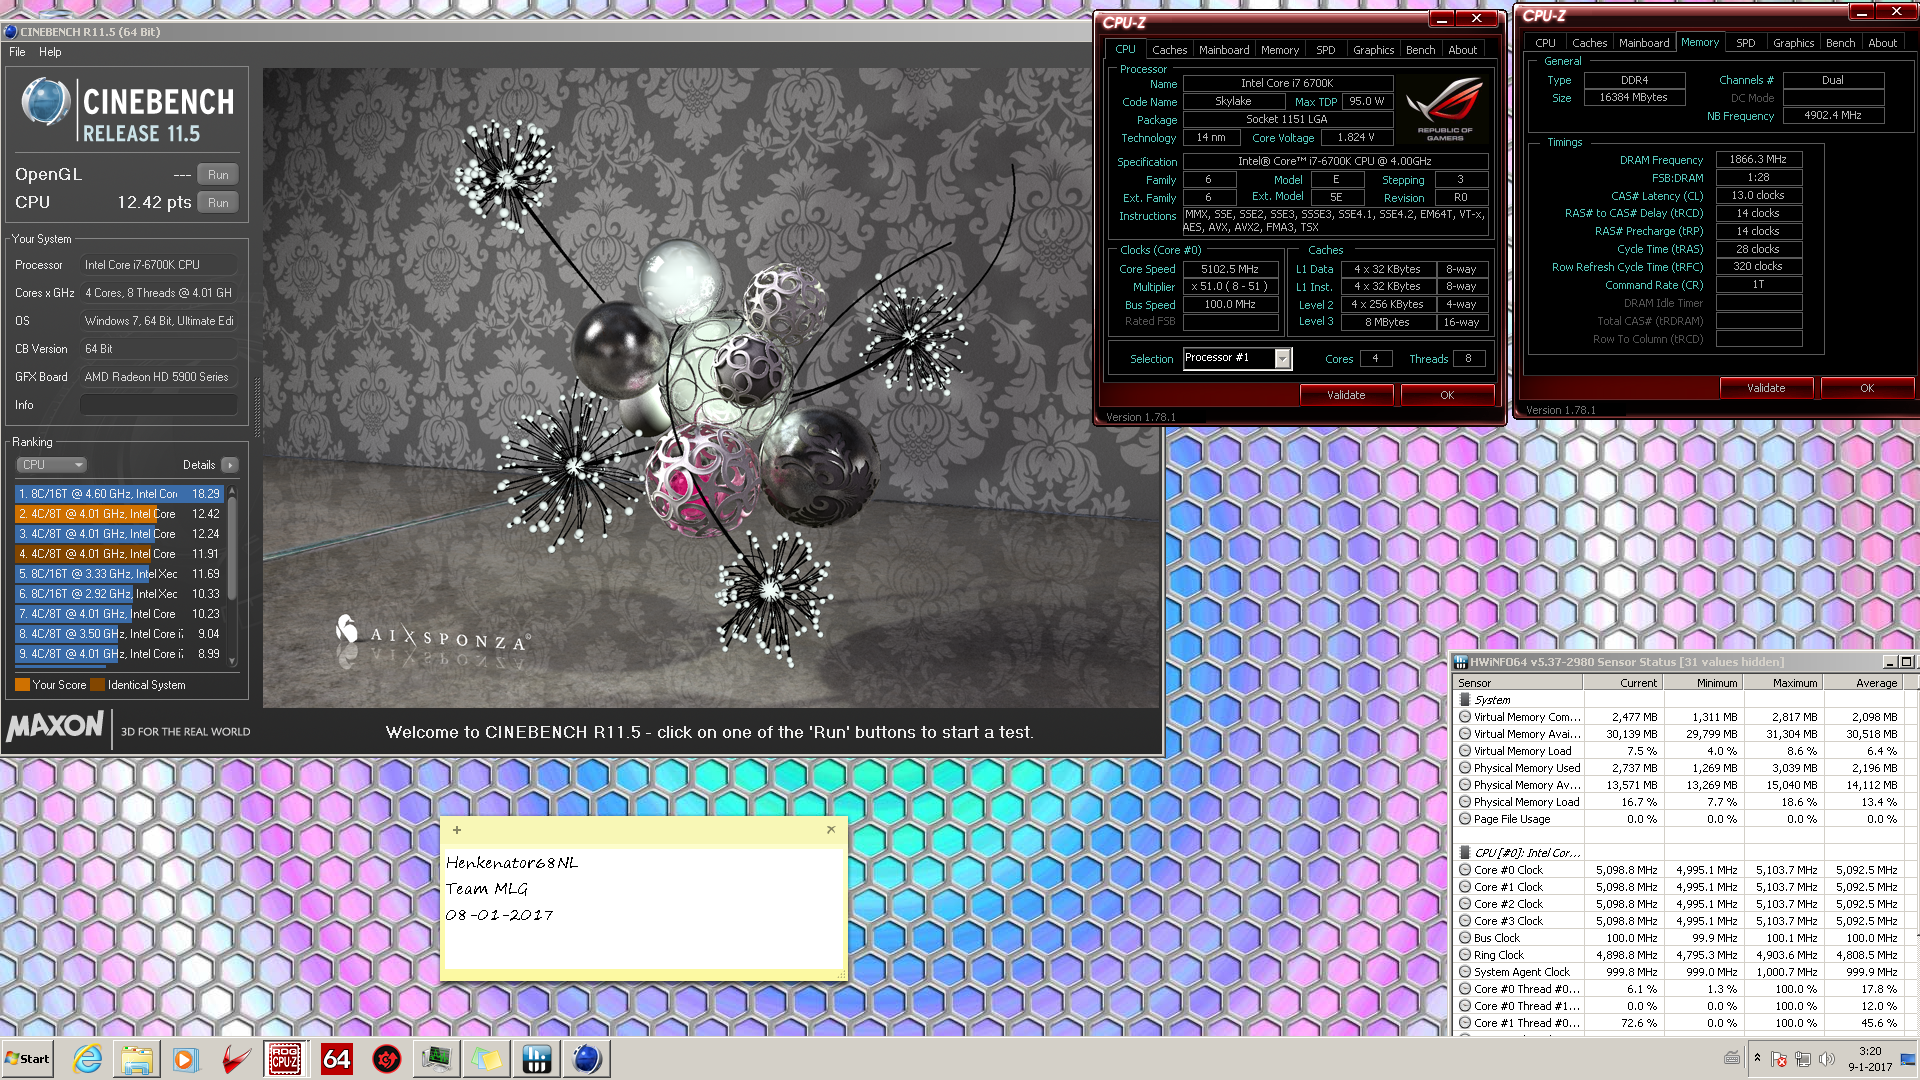Open the volume speaker tray icon
The image size is (1920, 1080).
pos(1827,1059)
